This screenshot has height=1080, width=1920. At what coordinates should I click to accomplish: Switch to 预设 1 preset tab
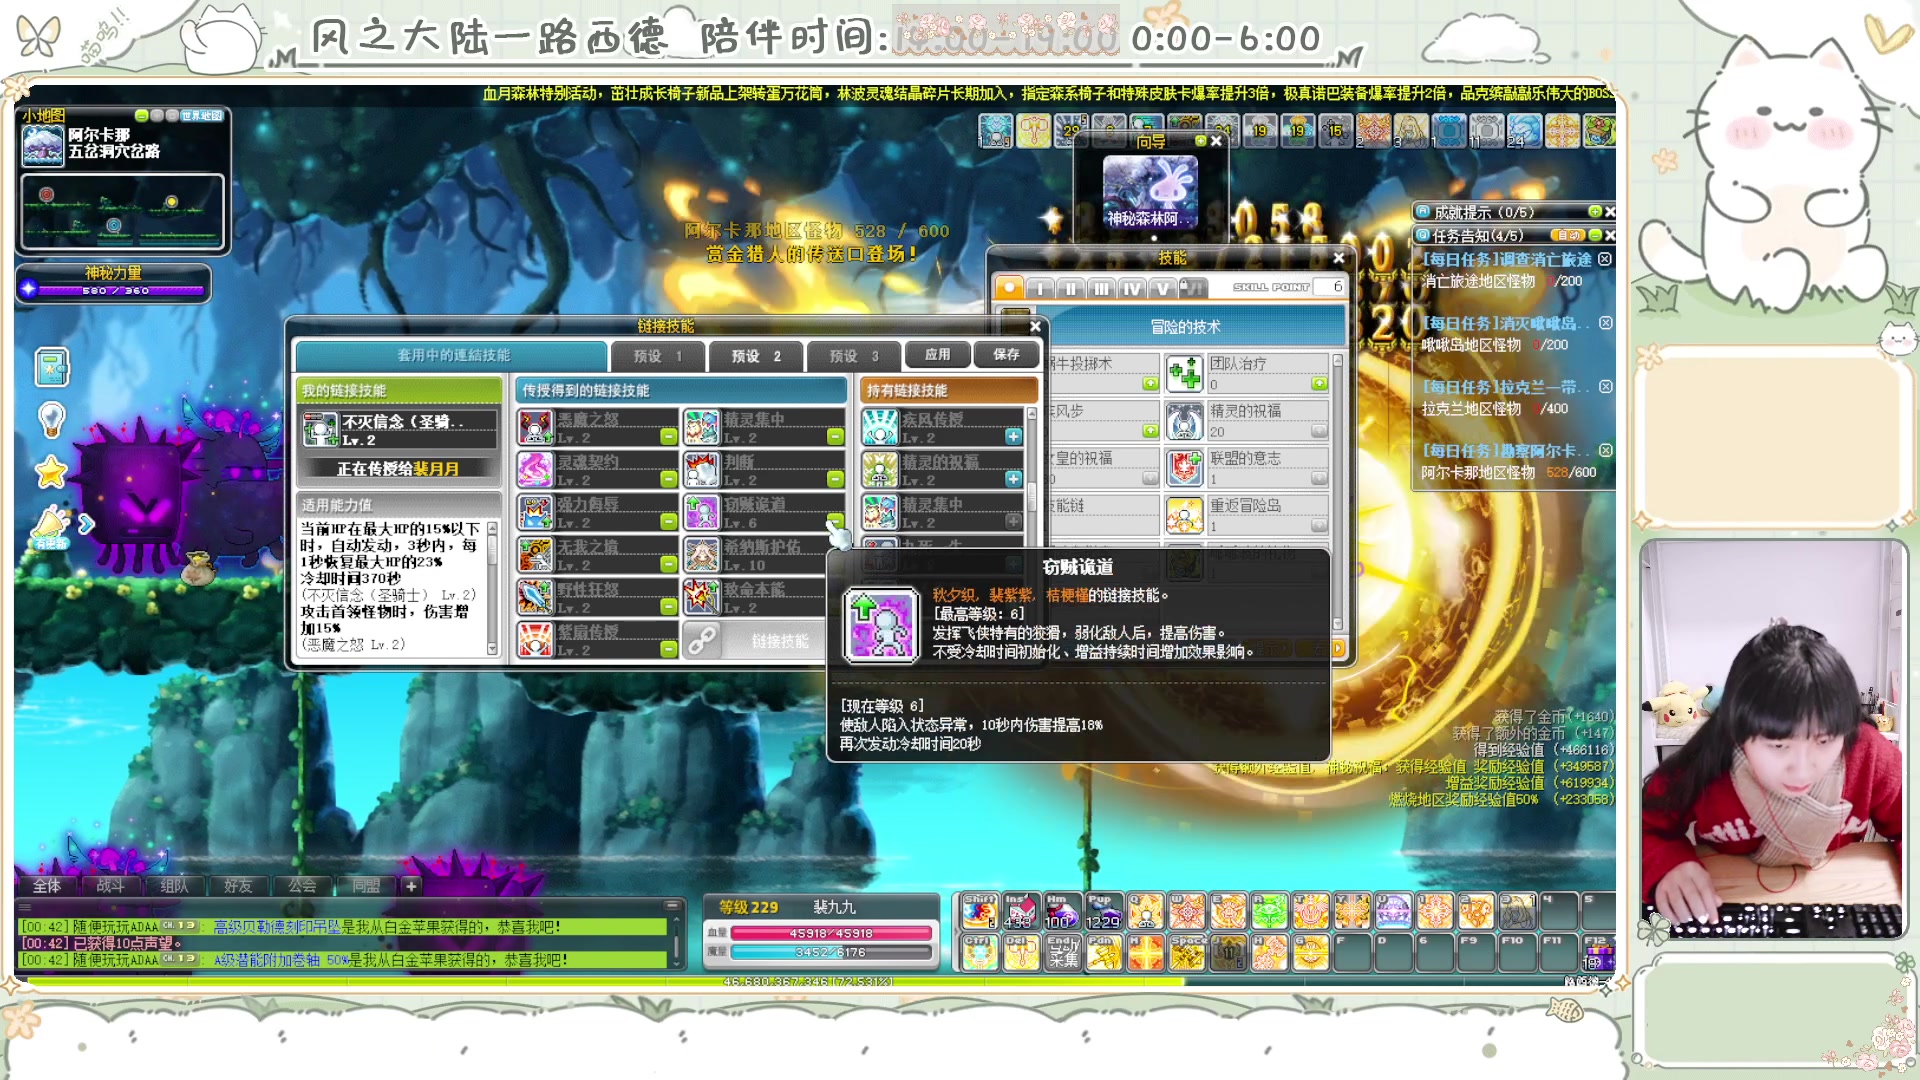click(x=657, y=356)
